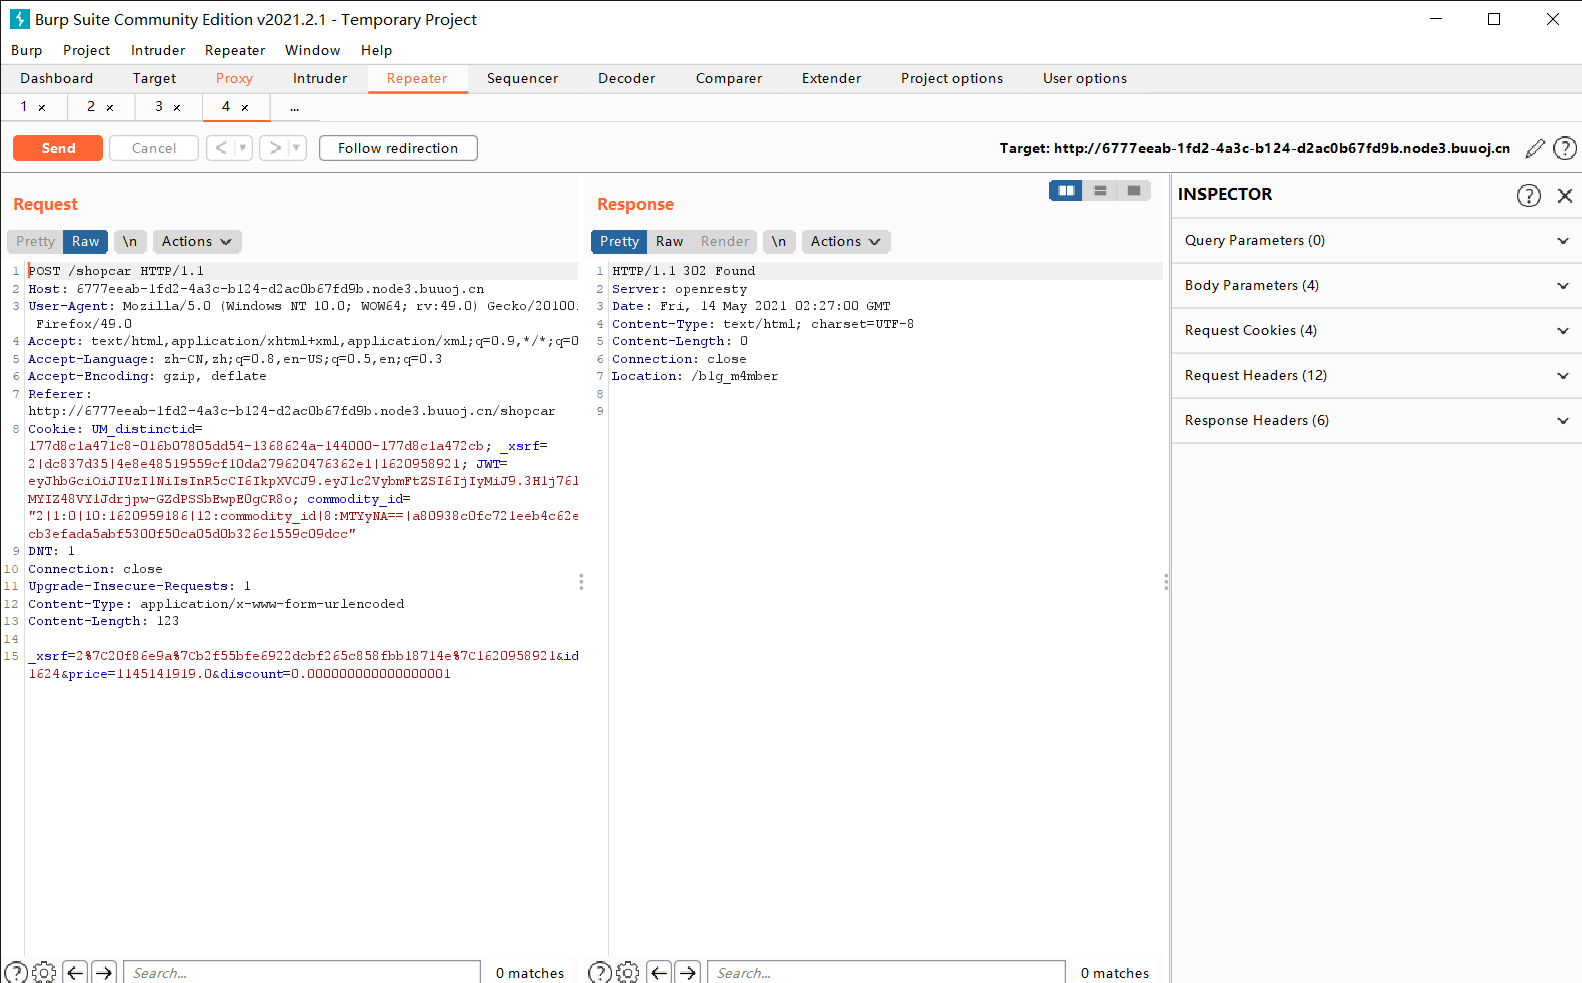Open the User options tab

click(x=1085, y=78)
